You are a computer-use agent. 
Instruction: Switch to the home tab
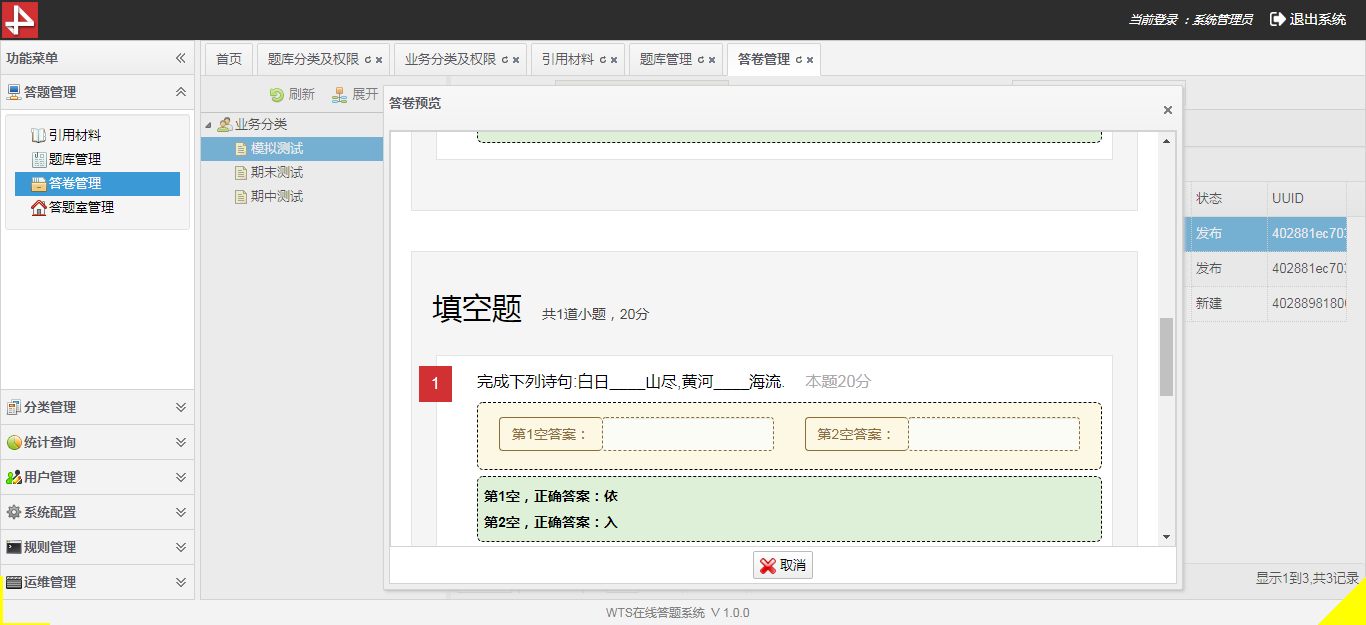[x=229, y=59]
